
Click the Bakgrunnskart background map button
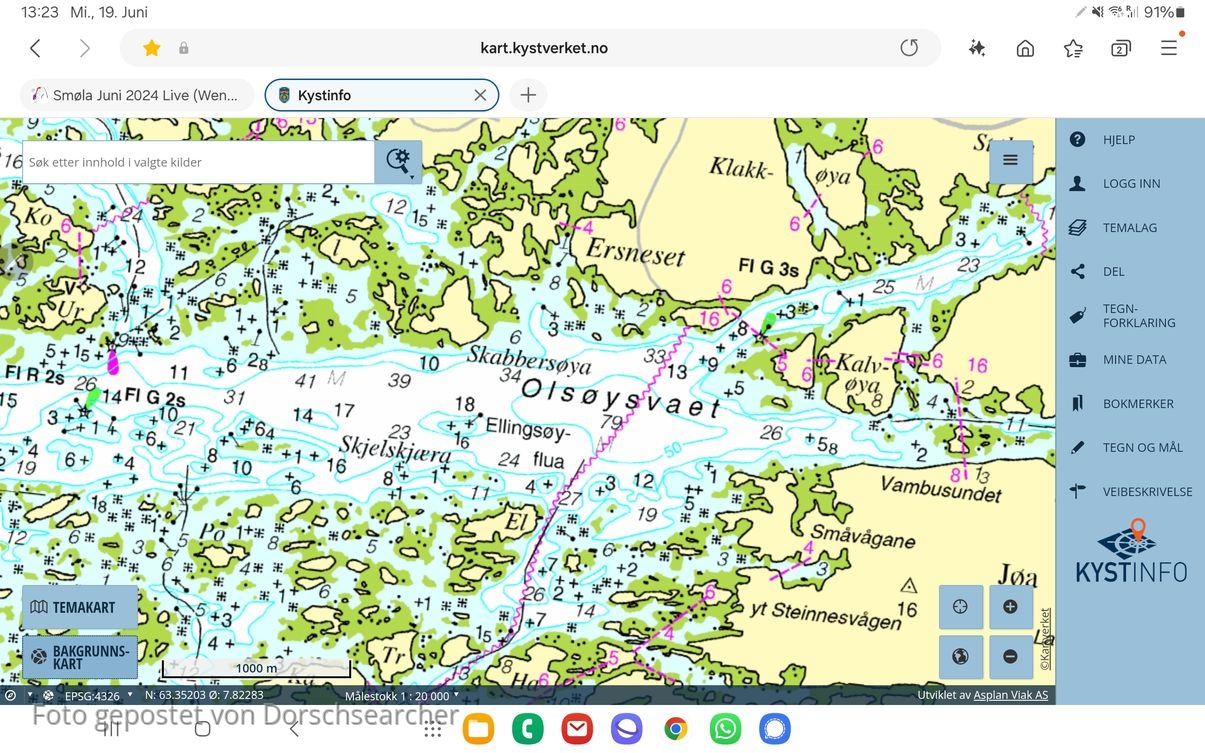click(80, 657)
